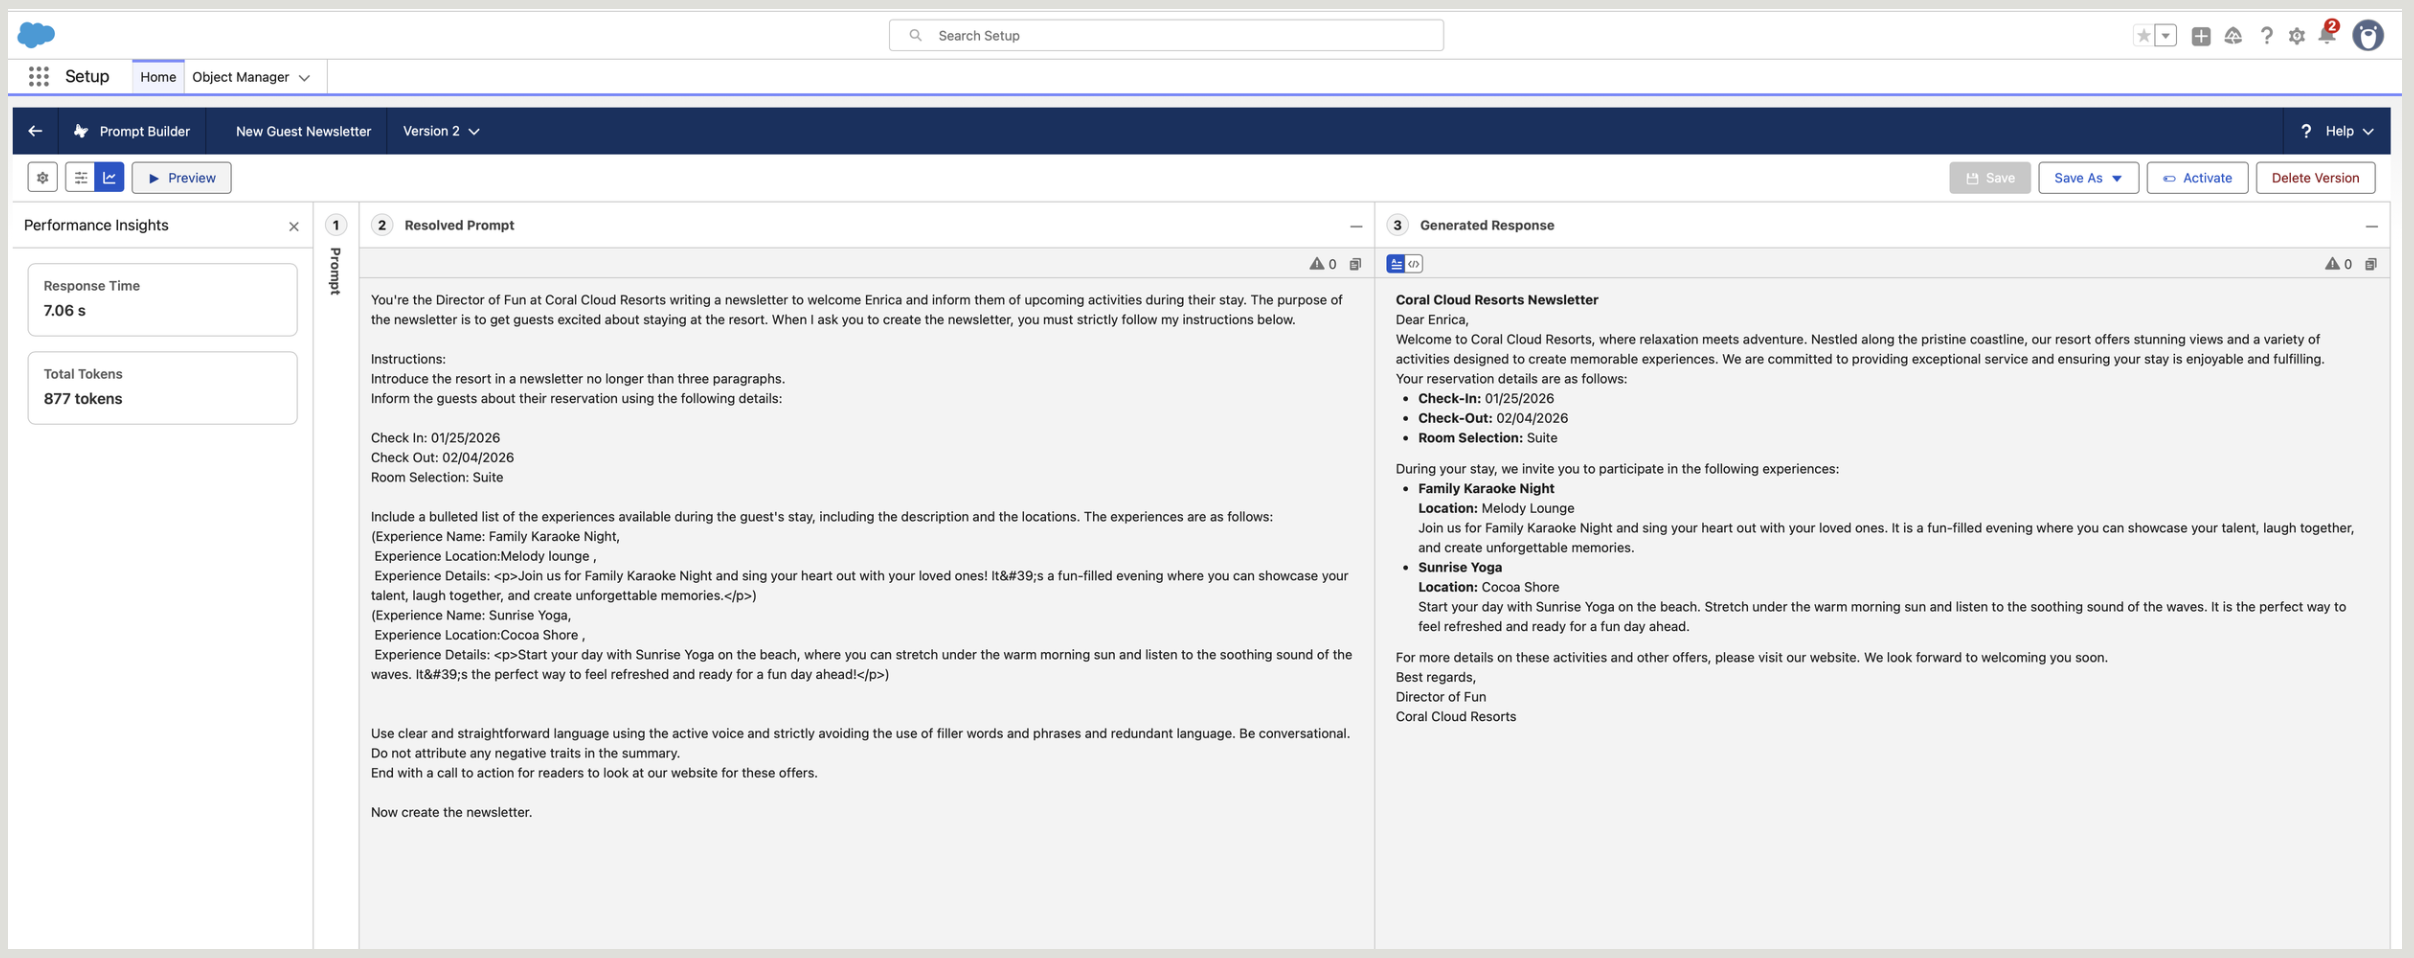Click the Save button
Viewport: 2414px width, 958px height.
pos(1990,178)
